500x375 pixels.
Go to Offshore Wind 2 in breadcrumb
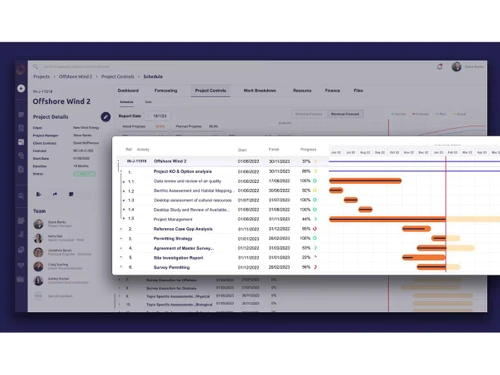[x=75, y=77]
